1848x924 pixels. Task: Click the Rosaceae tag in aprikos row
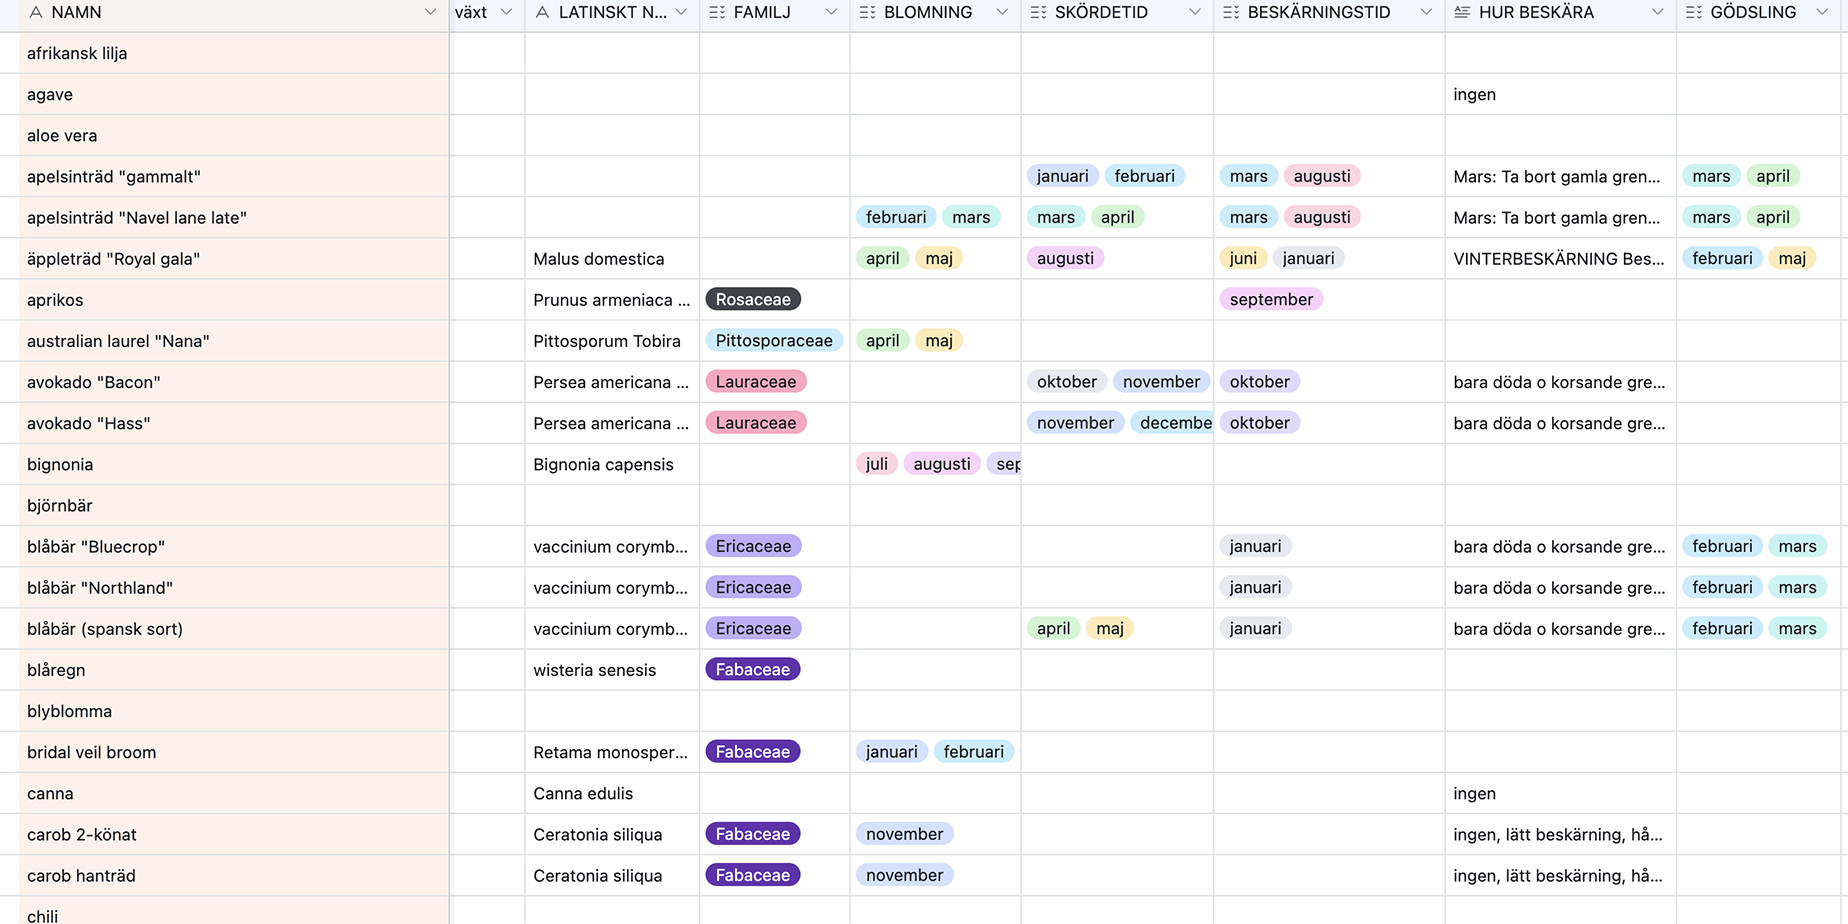[x=753, y=299]
